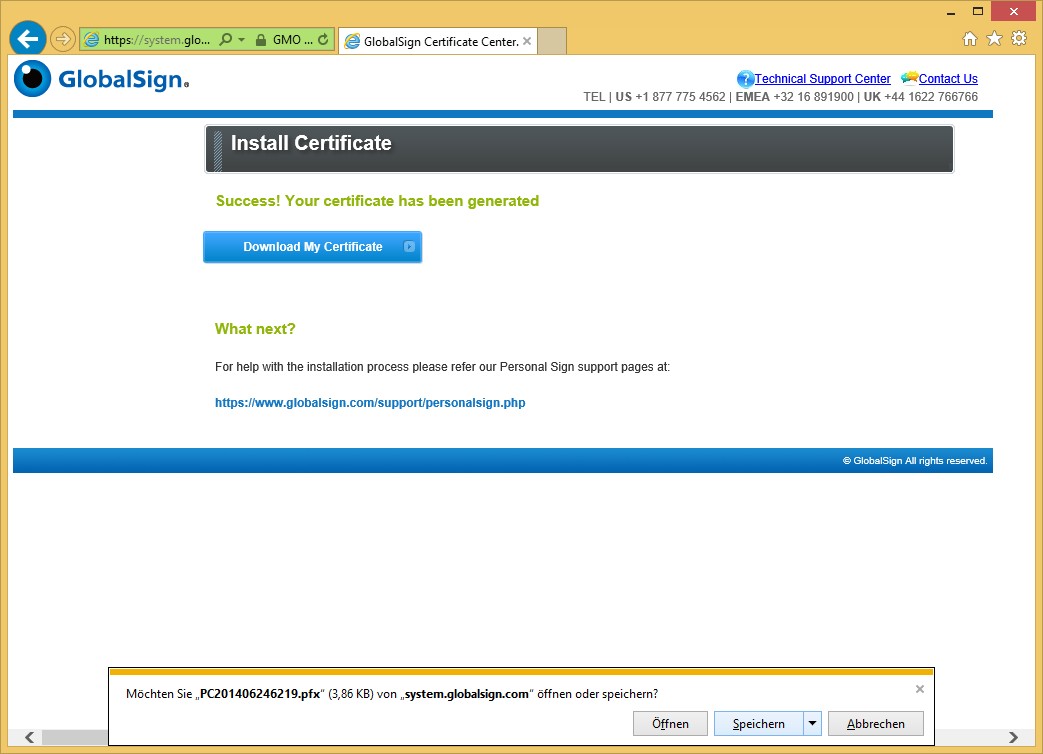
Task: Go back with the browser back arrow
Action: pos(28,39)
